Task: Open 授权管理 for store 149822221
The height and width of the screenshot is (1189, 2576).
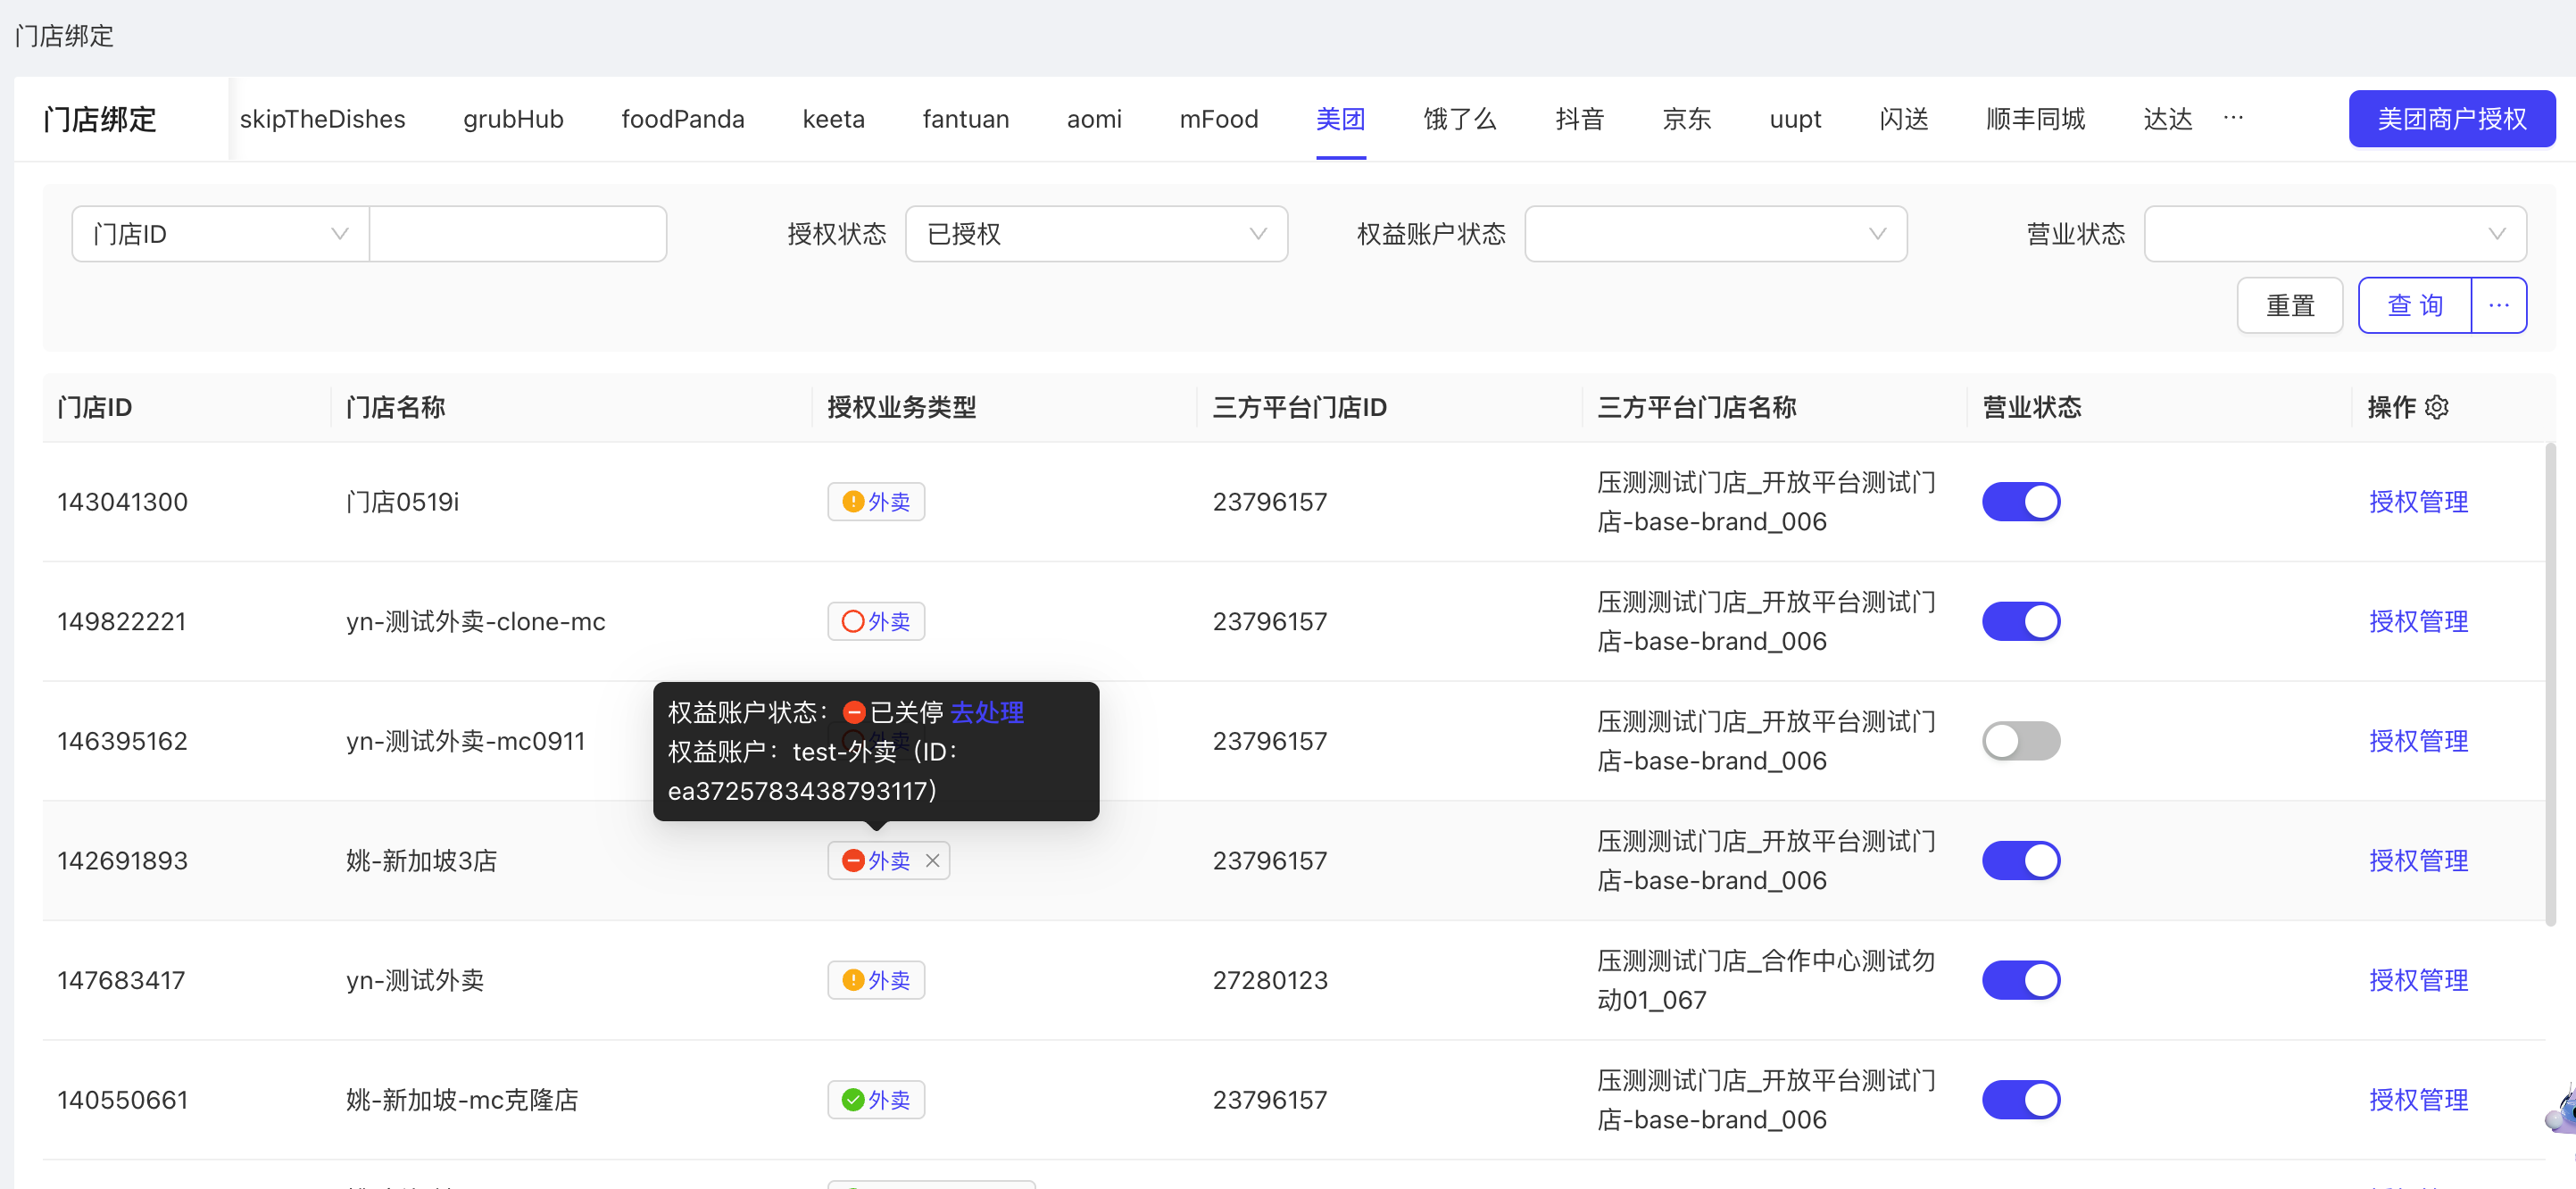Action: pyautogui.click(x=2418, y=622)
